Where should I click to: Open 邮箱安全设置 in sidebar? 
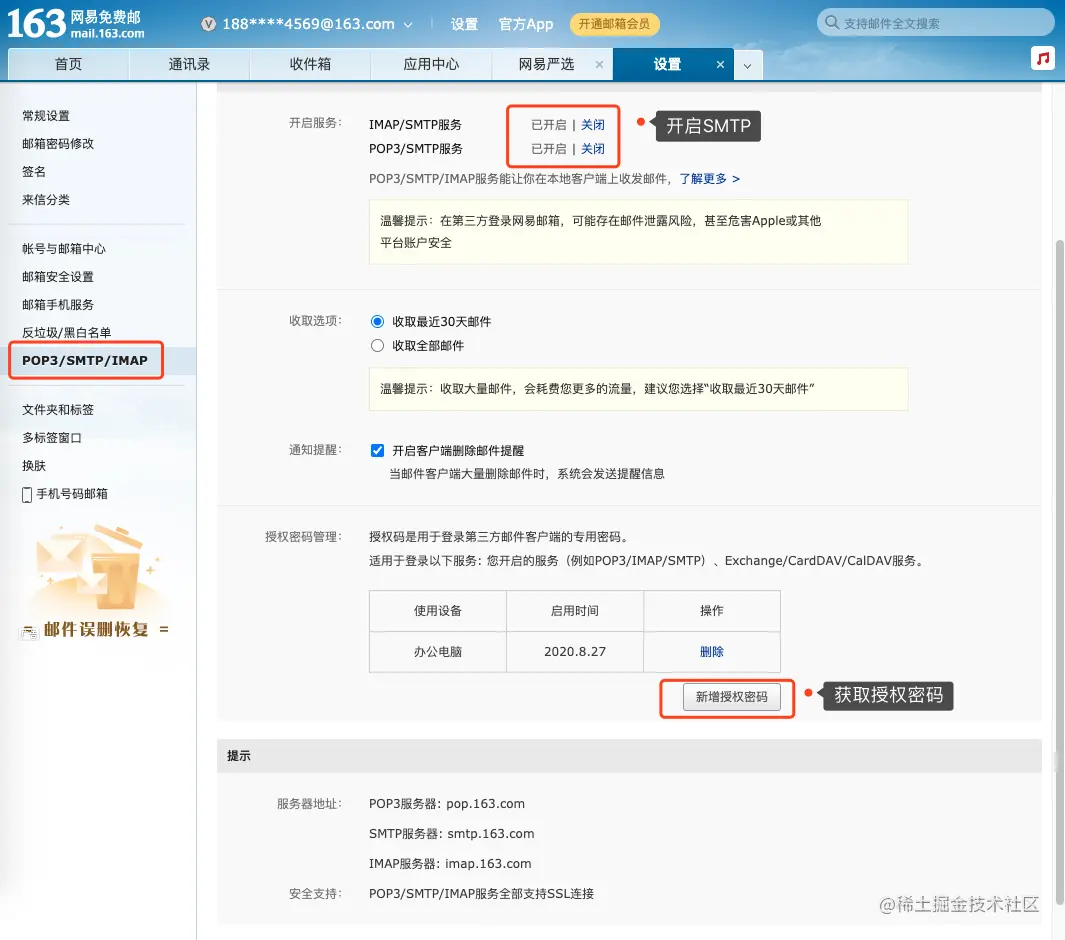click(58, 276)
